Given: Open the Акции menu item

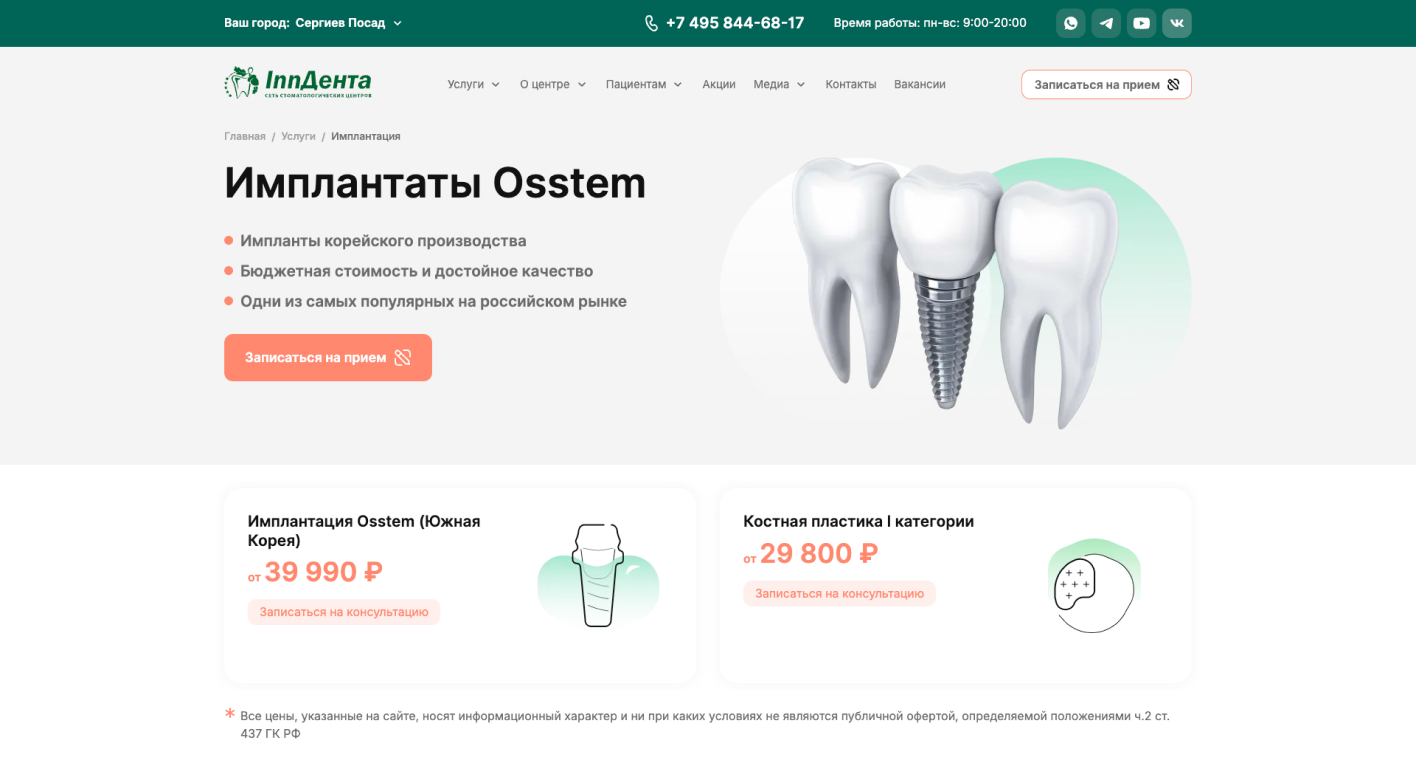Looking at the screenshot, I should tap(719, 84).
